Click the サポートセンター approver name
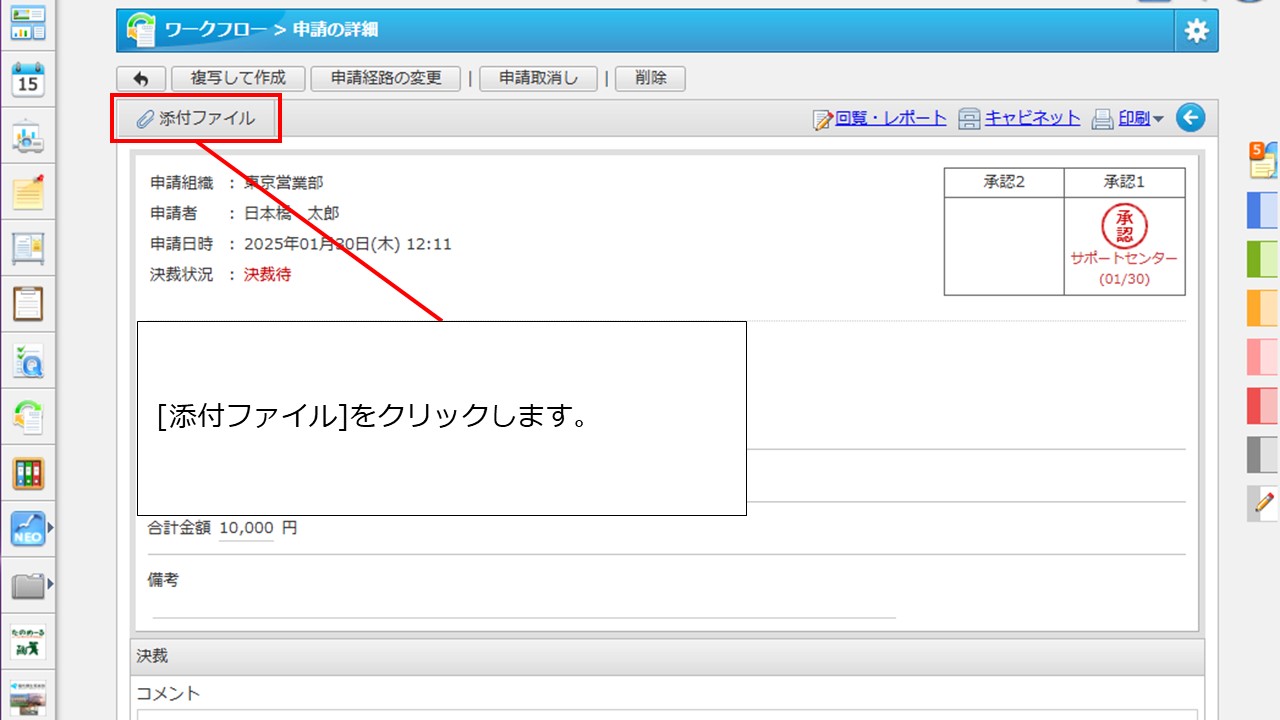The height and width of the screenshot is (720, 1280). coord(1124,258)
